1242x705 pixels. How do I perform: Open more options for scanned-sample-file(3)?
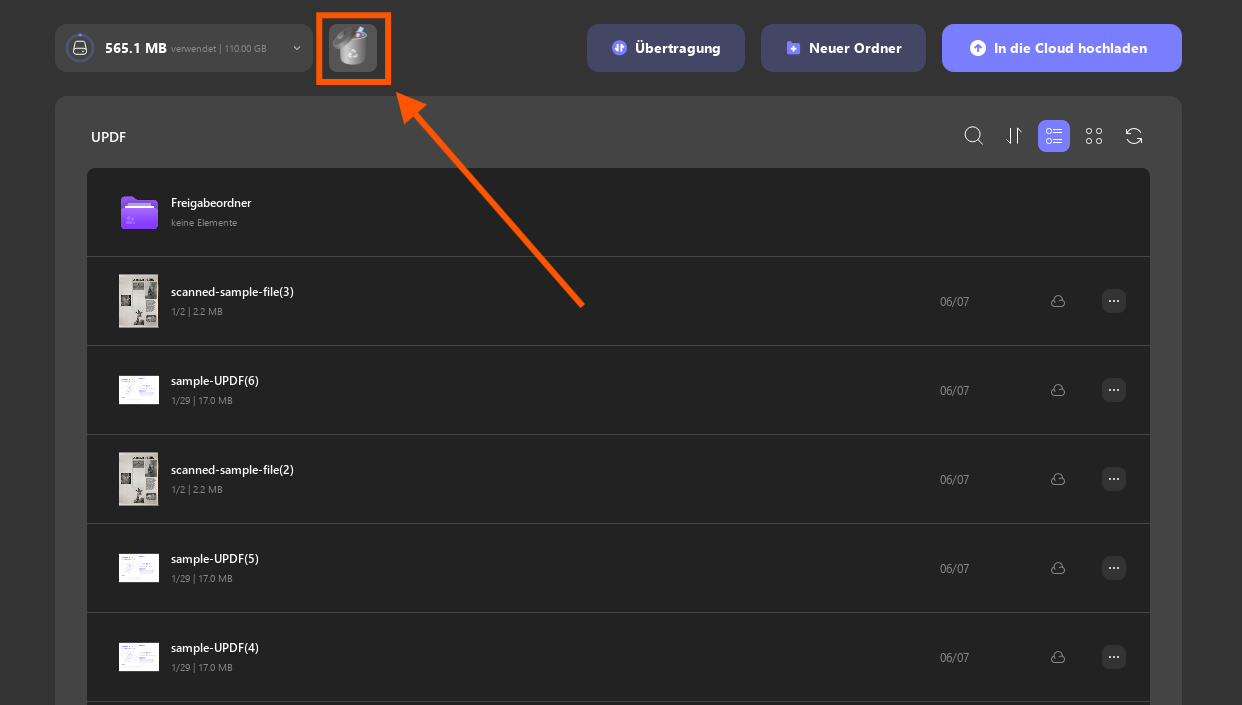tap(1114, 301)
